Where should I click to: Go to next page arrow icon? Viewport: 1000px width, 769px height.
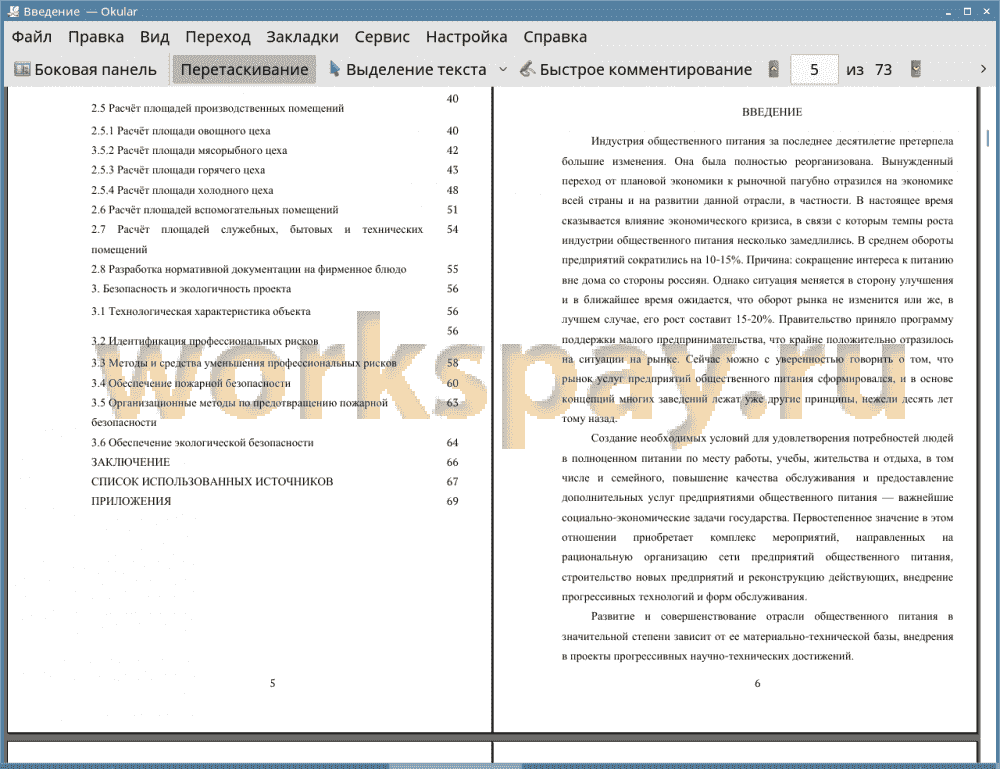pos(916,69)
